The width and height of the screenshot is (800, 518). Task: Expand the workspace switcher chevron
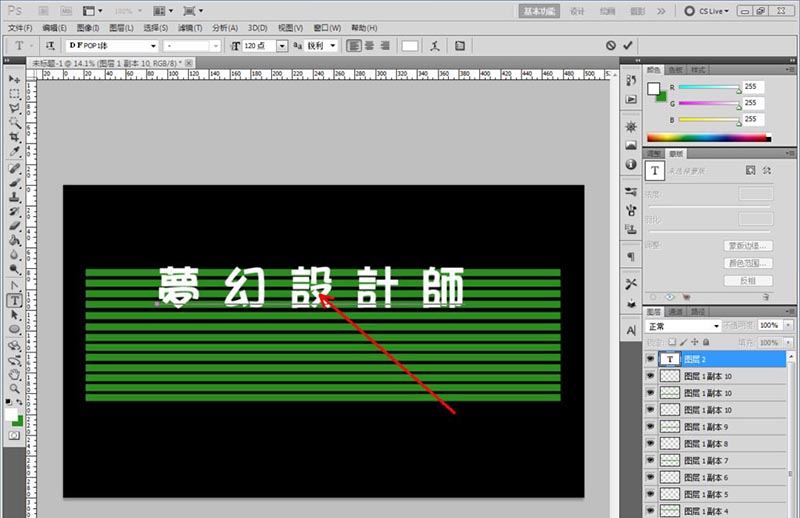coord(661,11)
